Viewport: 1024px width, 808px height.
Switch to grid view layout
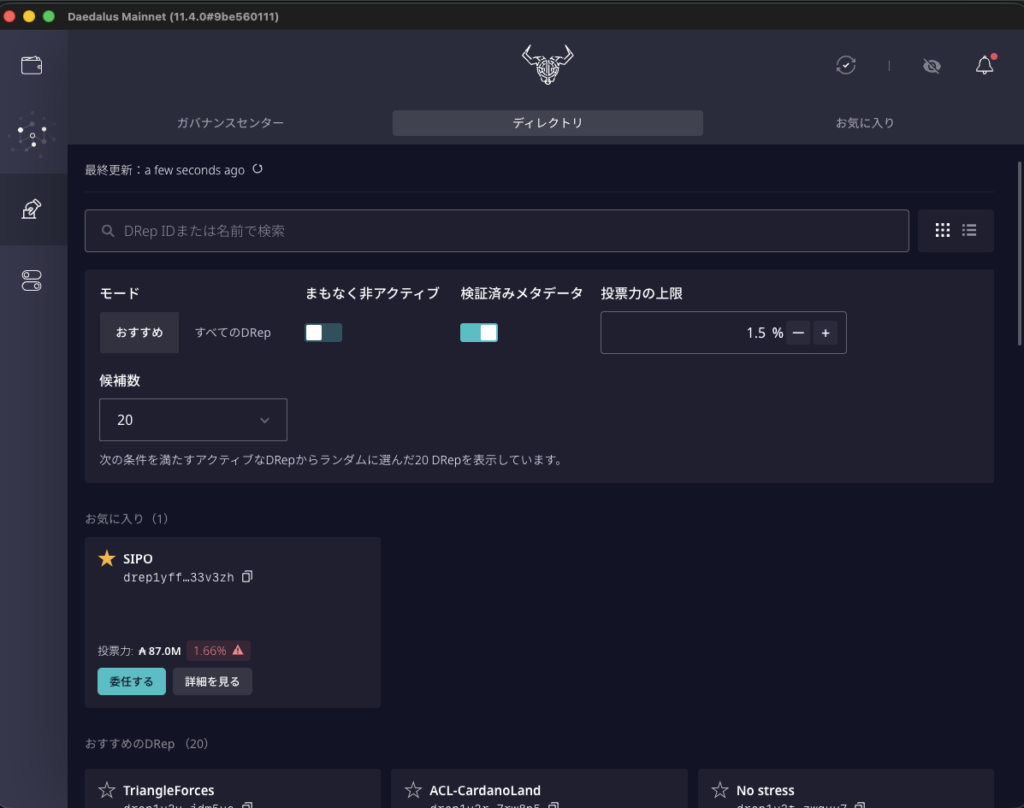(x=942, y=230)
